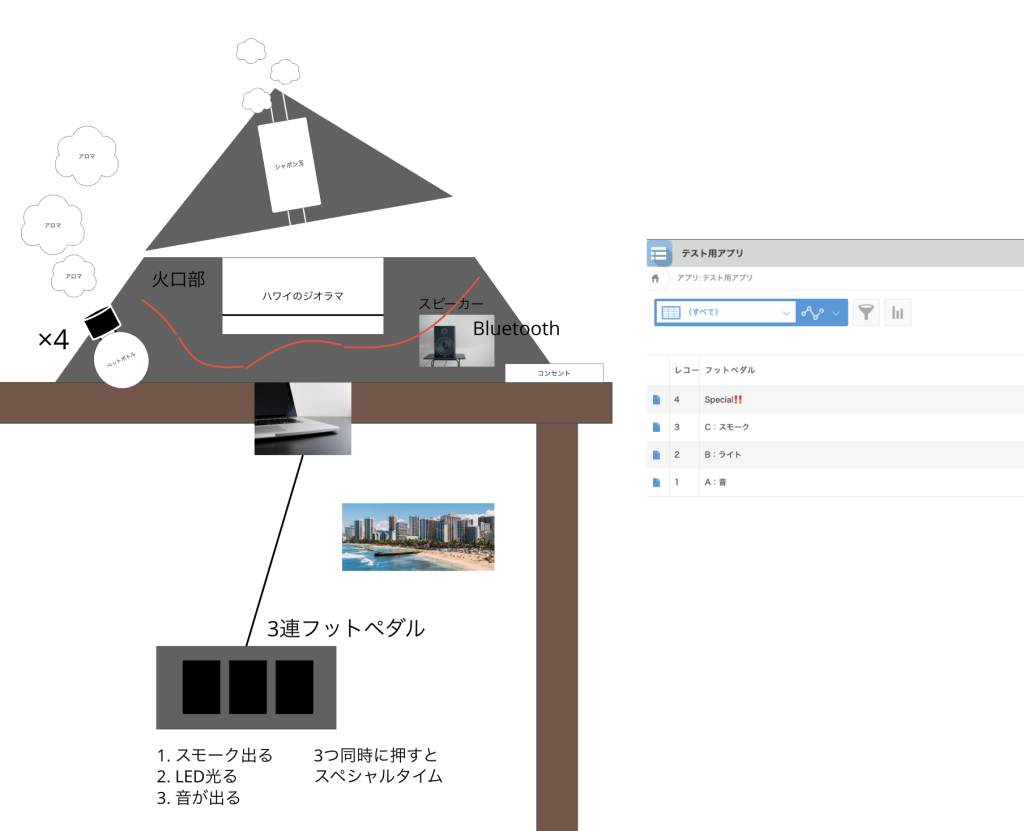Open the アプリ: テスト用アプリ breadcrumb link
This screenshot has width=1024, height=831.
714,278
